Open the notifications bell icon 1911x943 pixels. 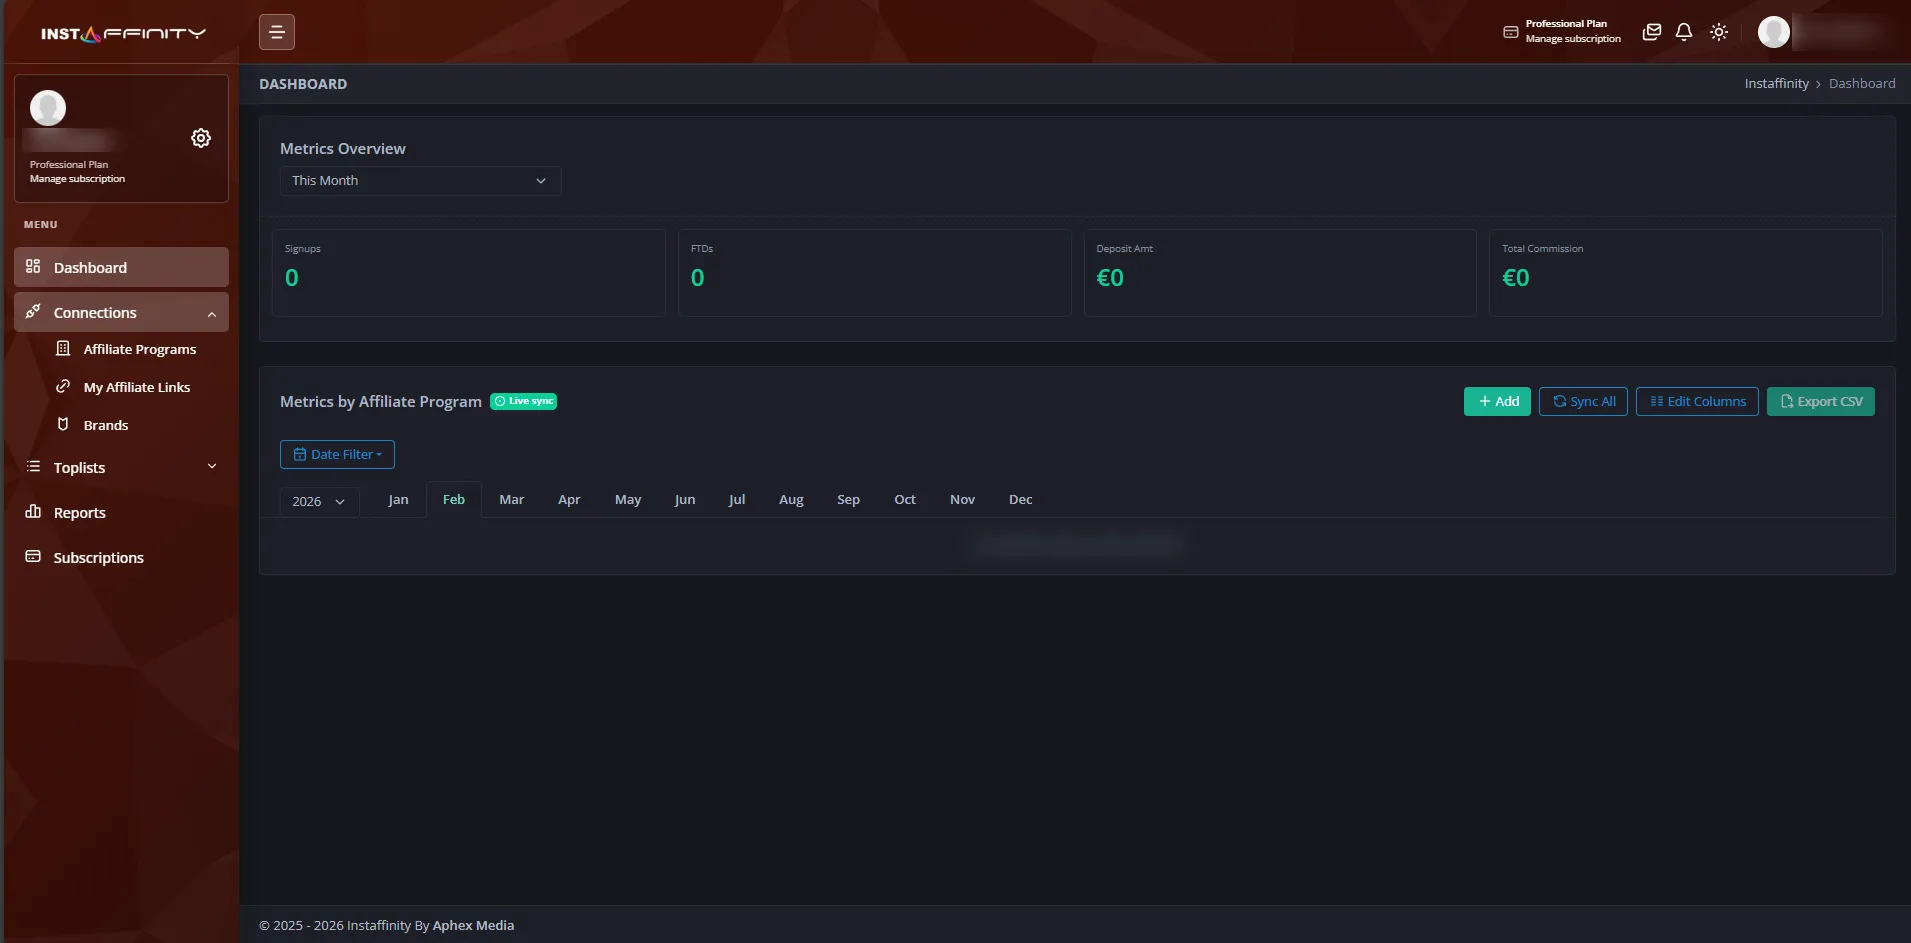pyautogui.click(x=1684, y=32)
